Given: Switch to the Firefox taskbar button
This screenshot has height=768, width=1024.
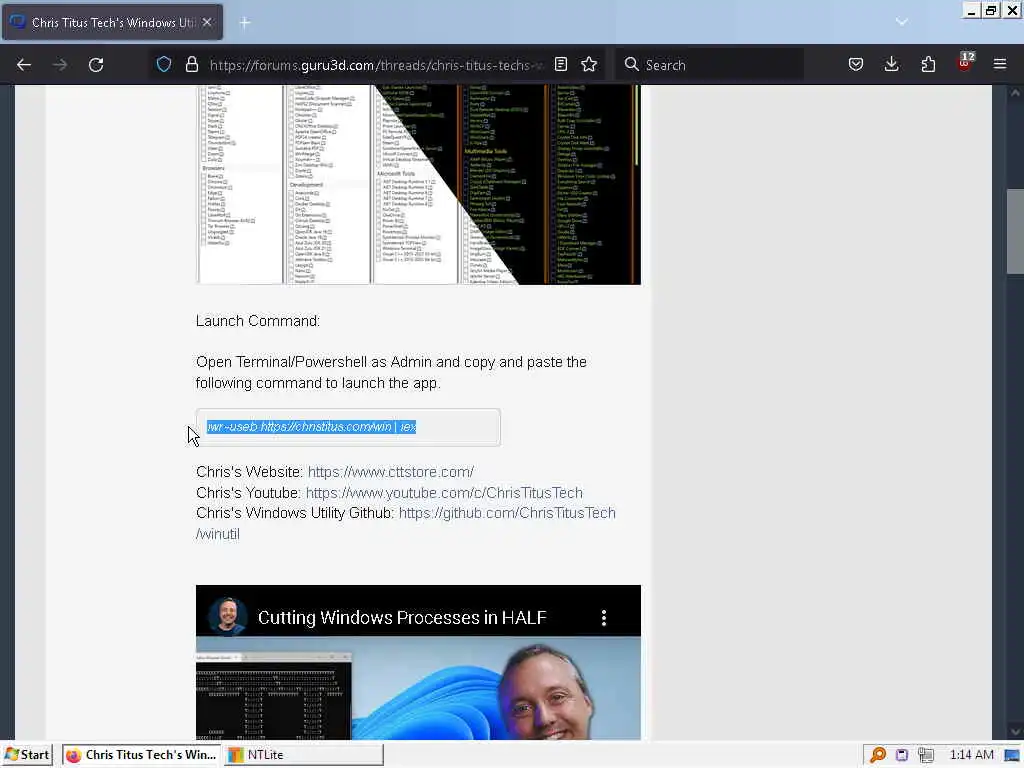Looking at the screenshot, I should point(142,754).
